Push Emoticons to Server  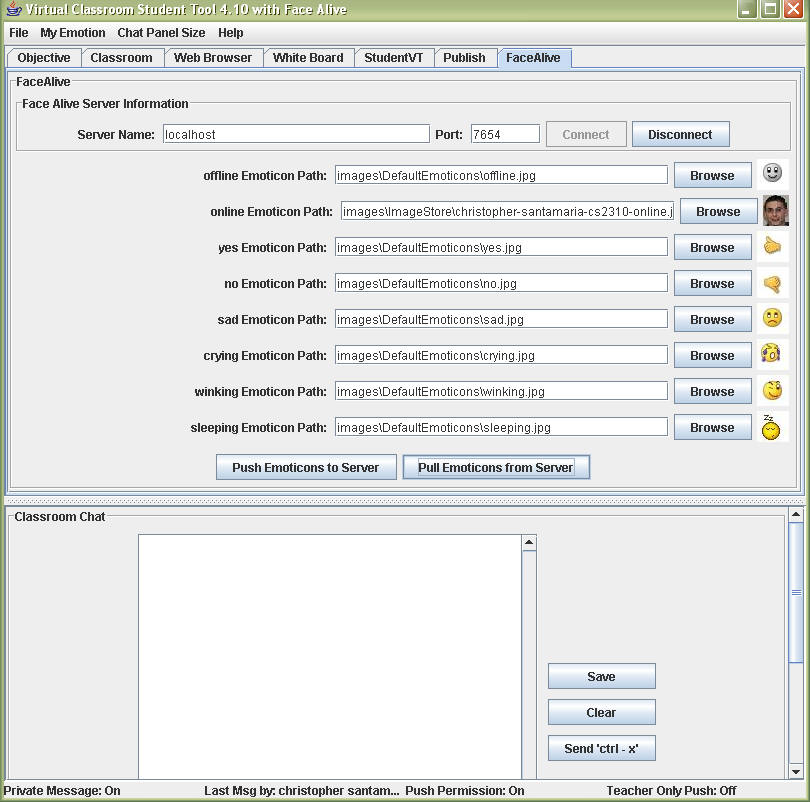[x=305, y=467]
